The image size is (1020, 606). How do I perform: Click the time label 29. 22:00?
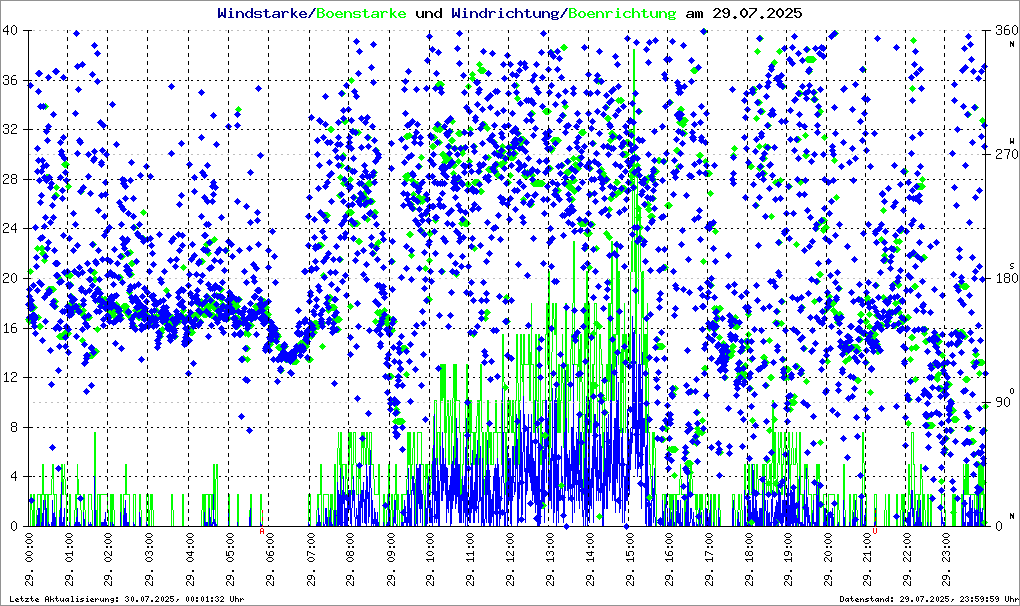pyautogui.click(x=908, y=560)
